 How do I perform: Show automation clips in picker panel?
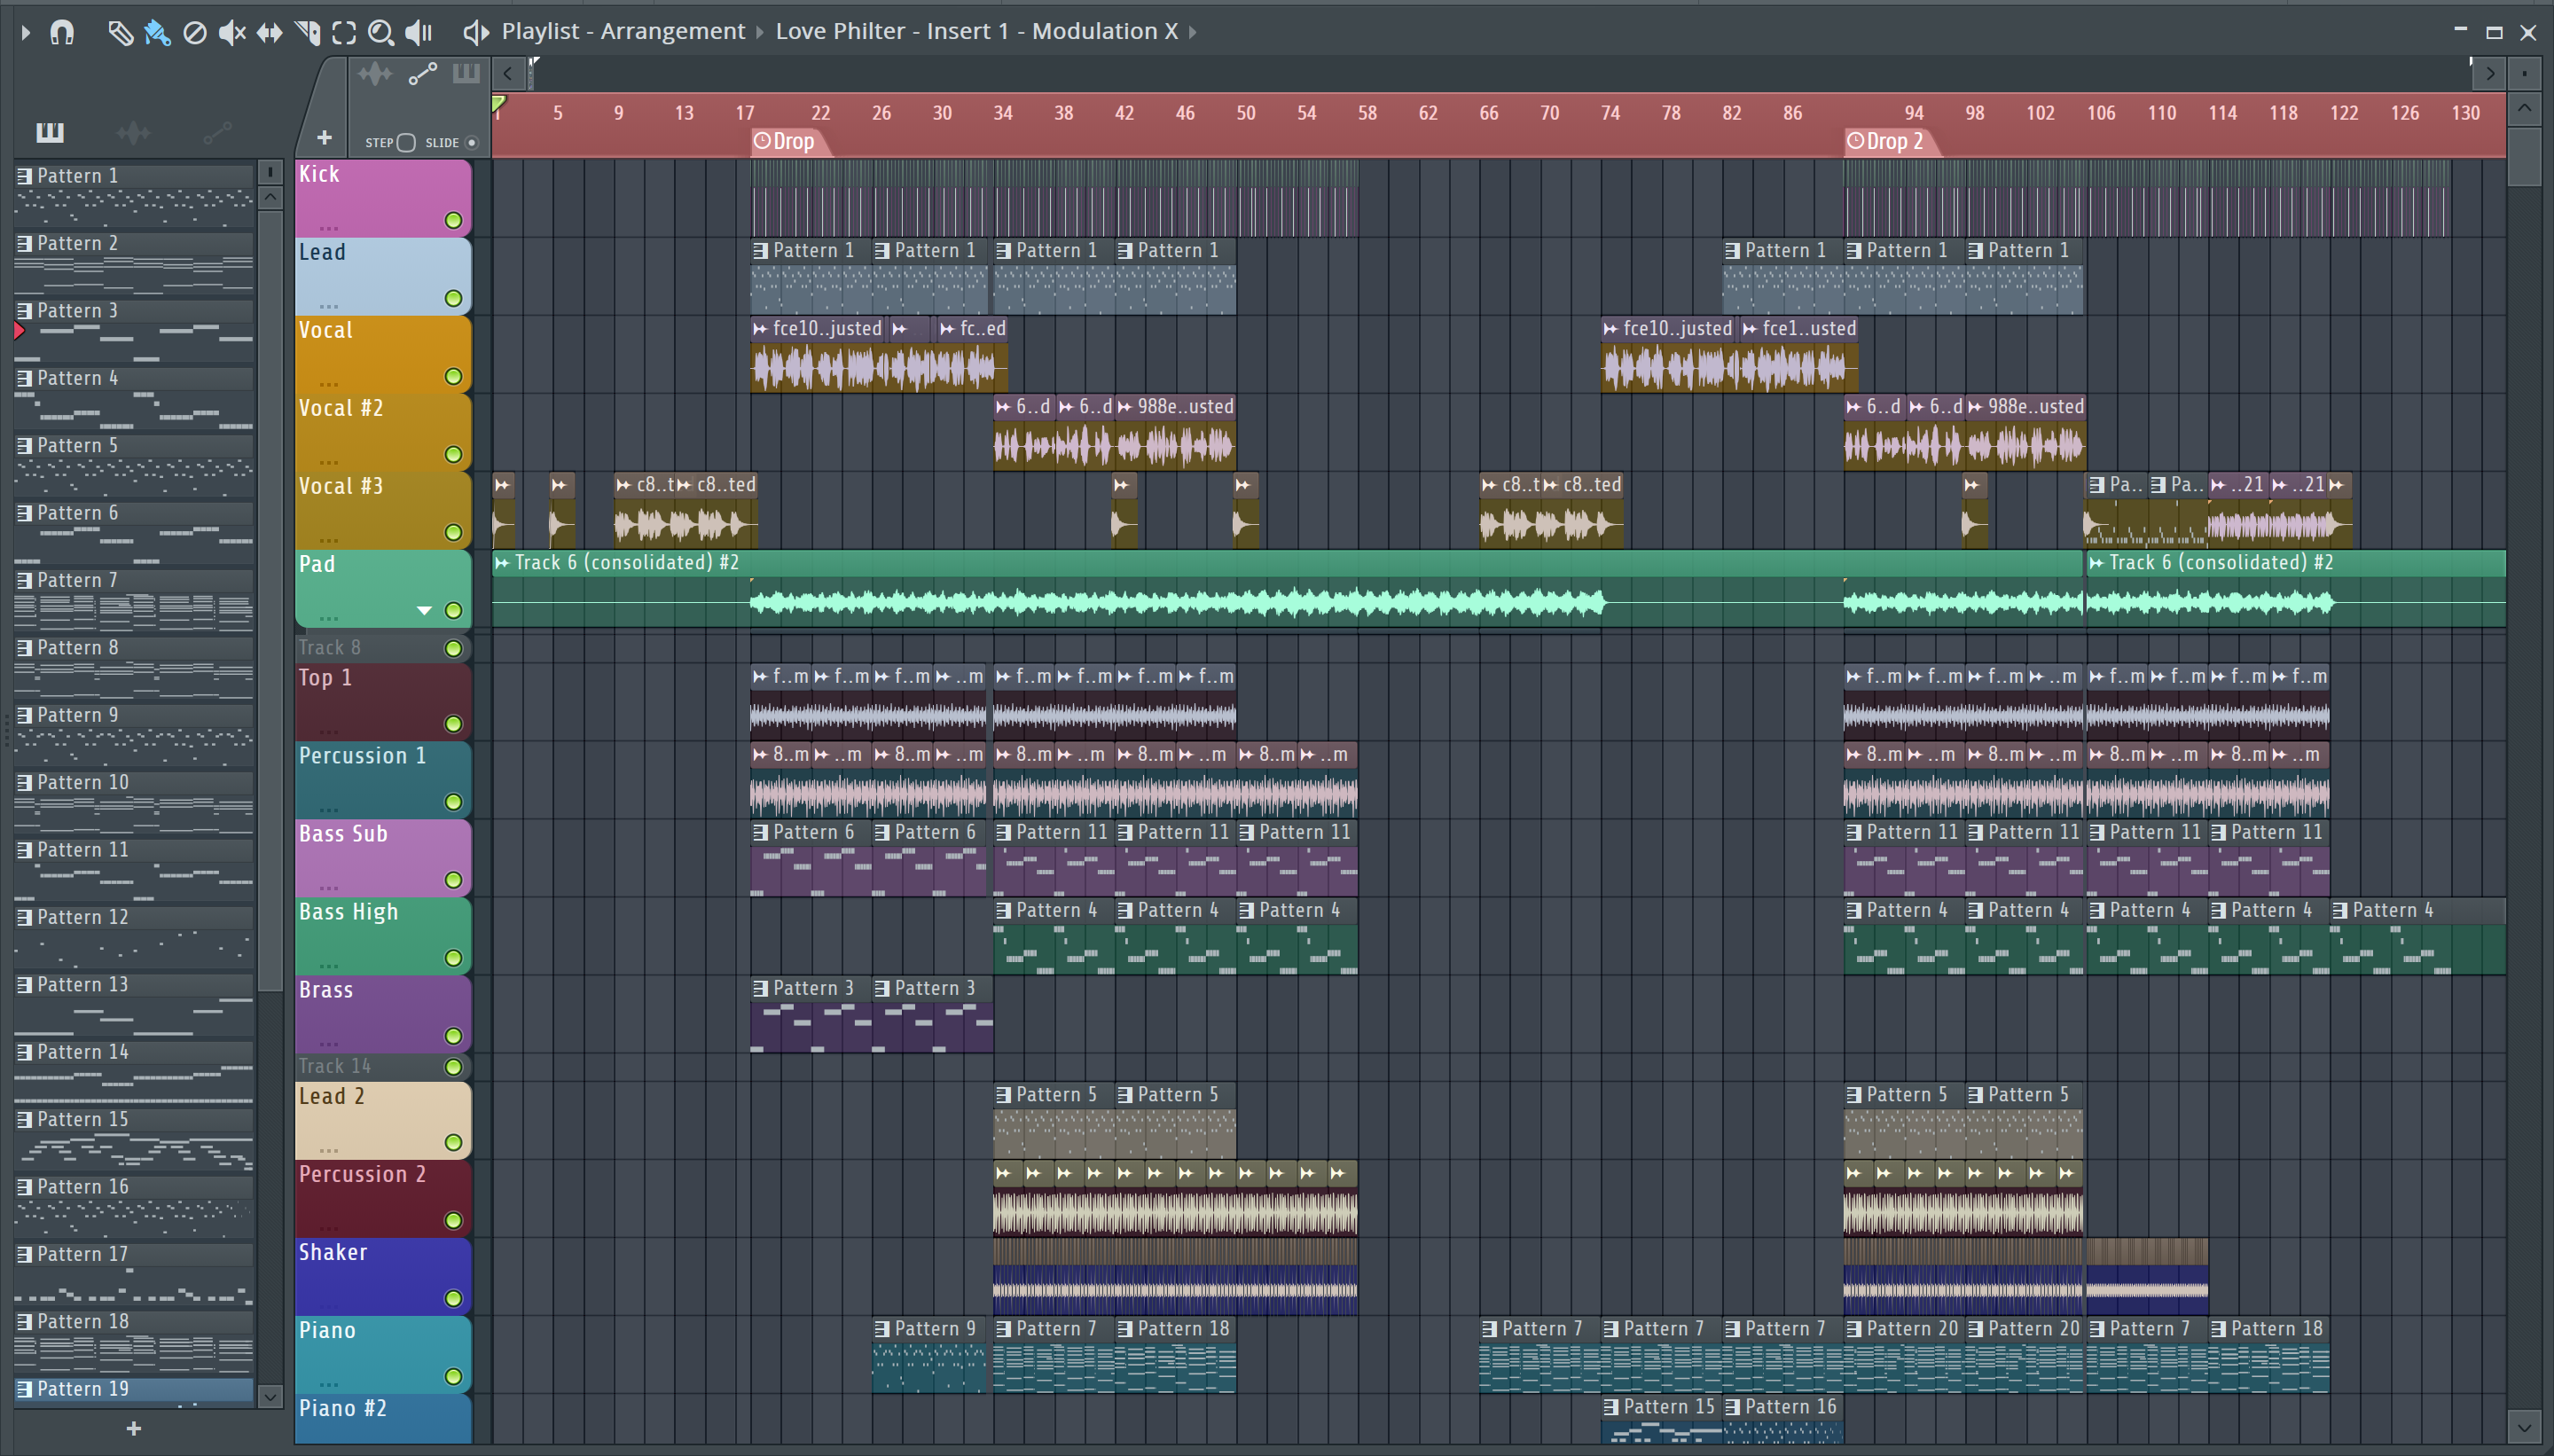(217, 132)
